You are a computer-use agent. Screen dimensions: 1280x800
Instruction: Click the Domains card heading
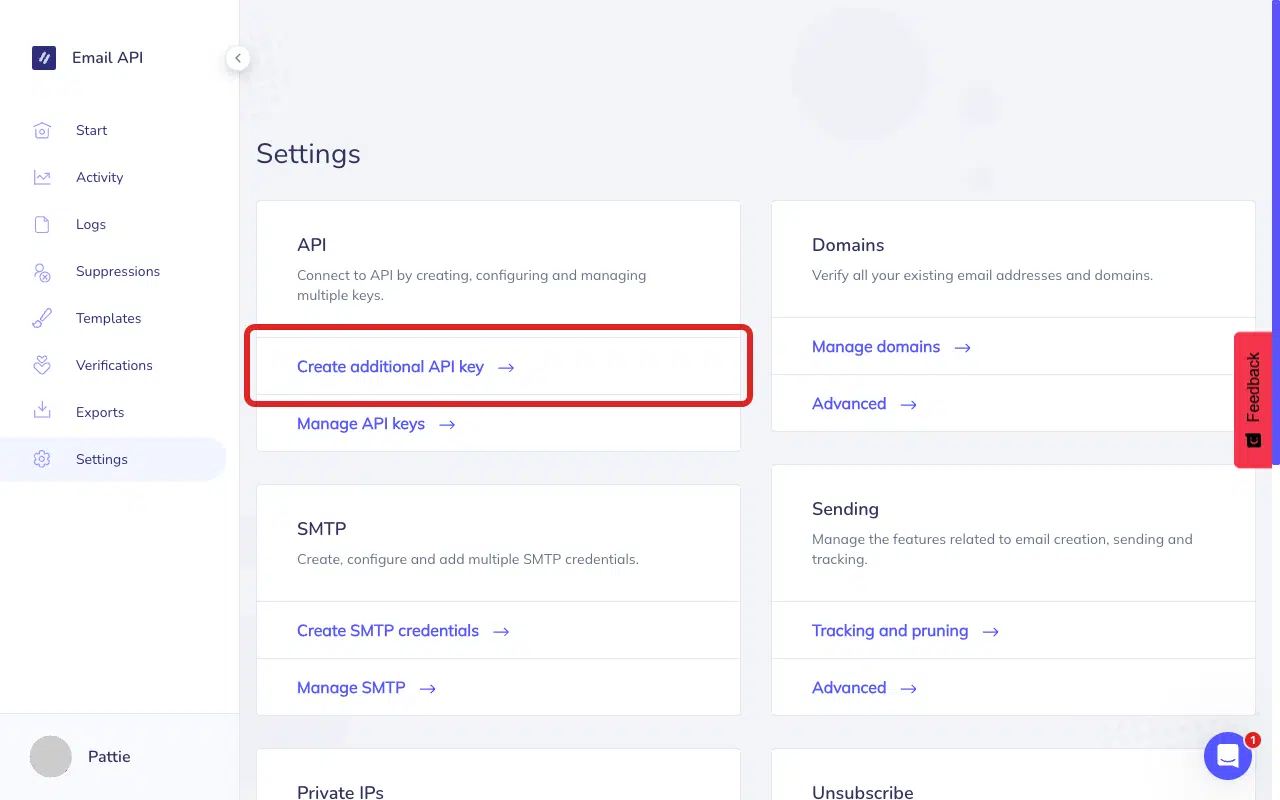coord(848,245)
